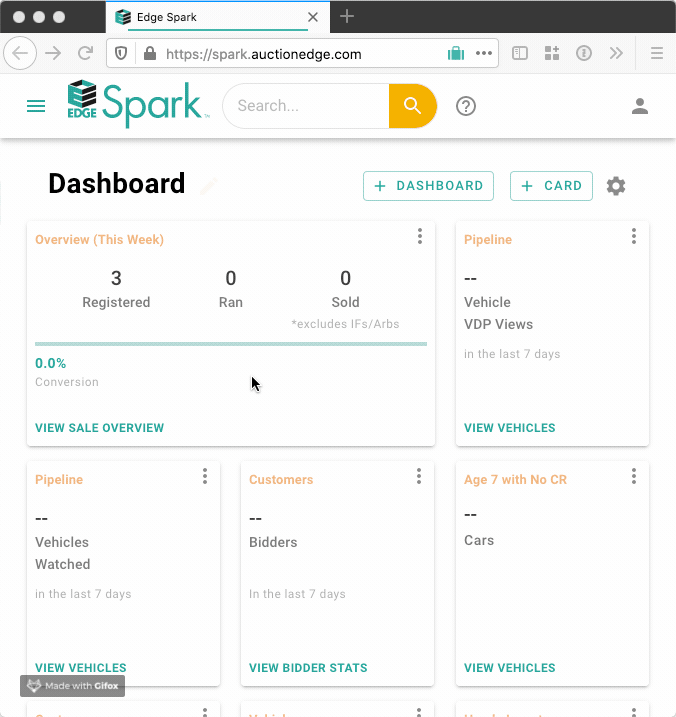
Task: Click the Edge Spark logo
Action: click(x=138, y=104)
